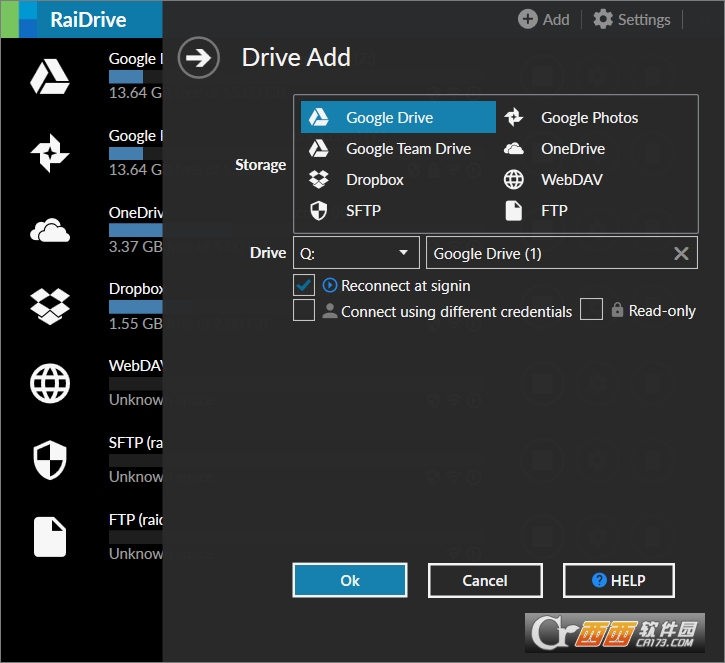
Task: Open Settings from the top bar
Action: point(632,19)
